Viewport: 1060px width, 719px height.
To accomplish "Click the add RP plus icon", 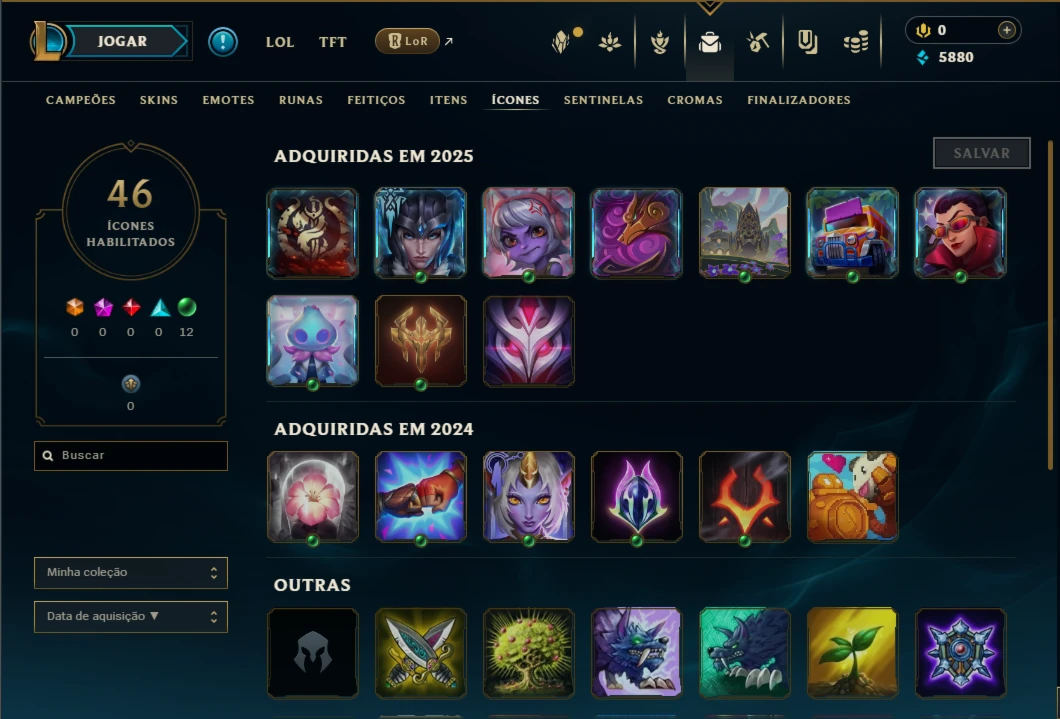I will pos(1007,30).
